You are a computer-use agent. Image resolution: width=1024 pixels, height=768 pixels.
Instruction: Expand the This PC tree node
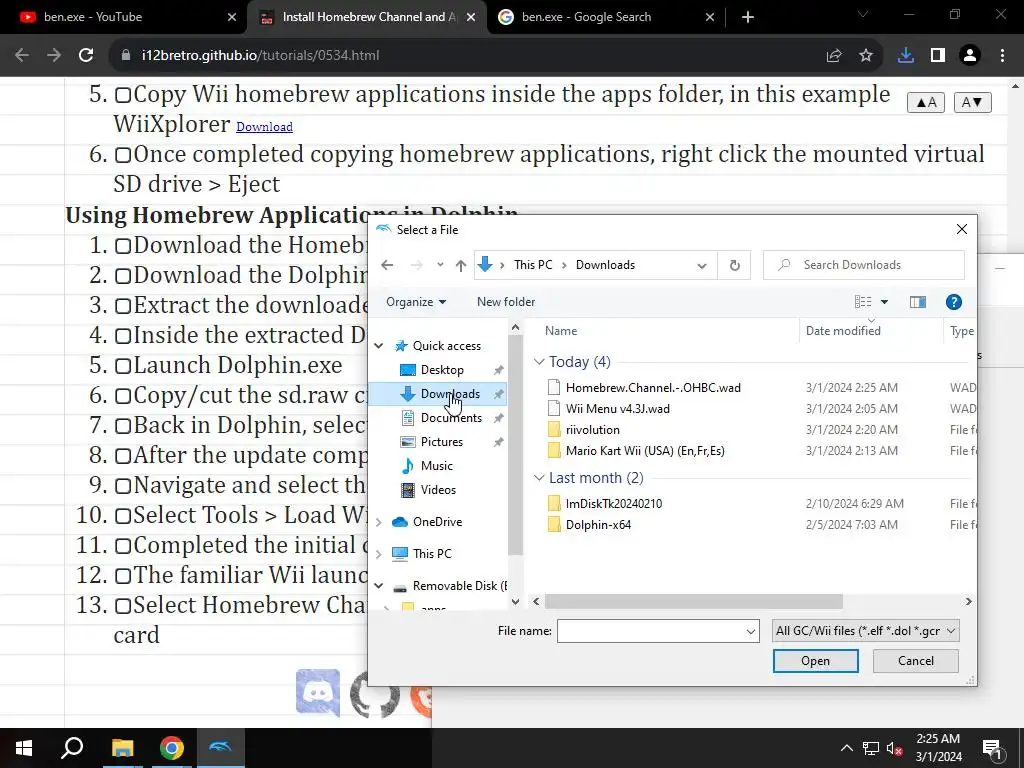coord(379,554)
